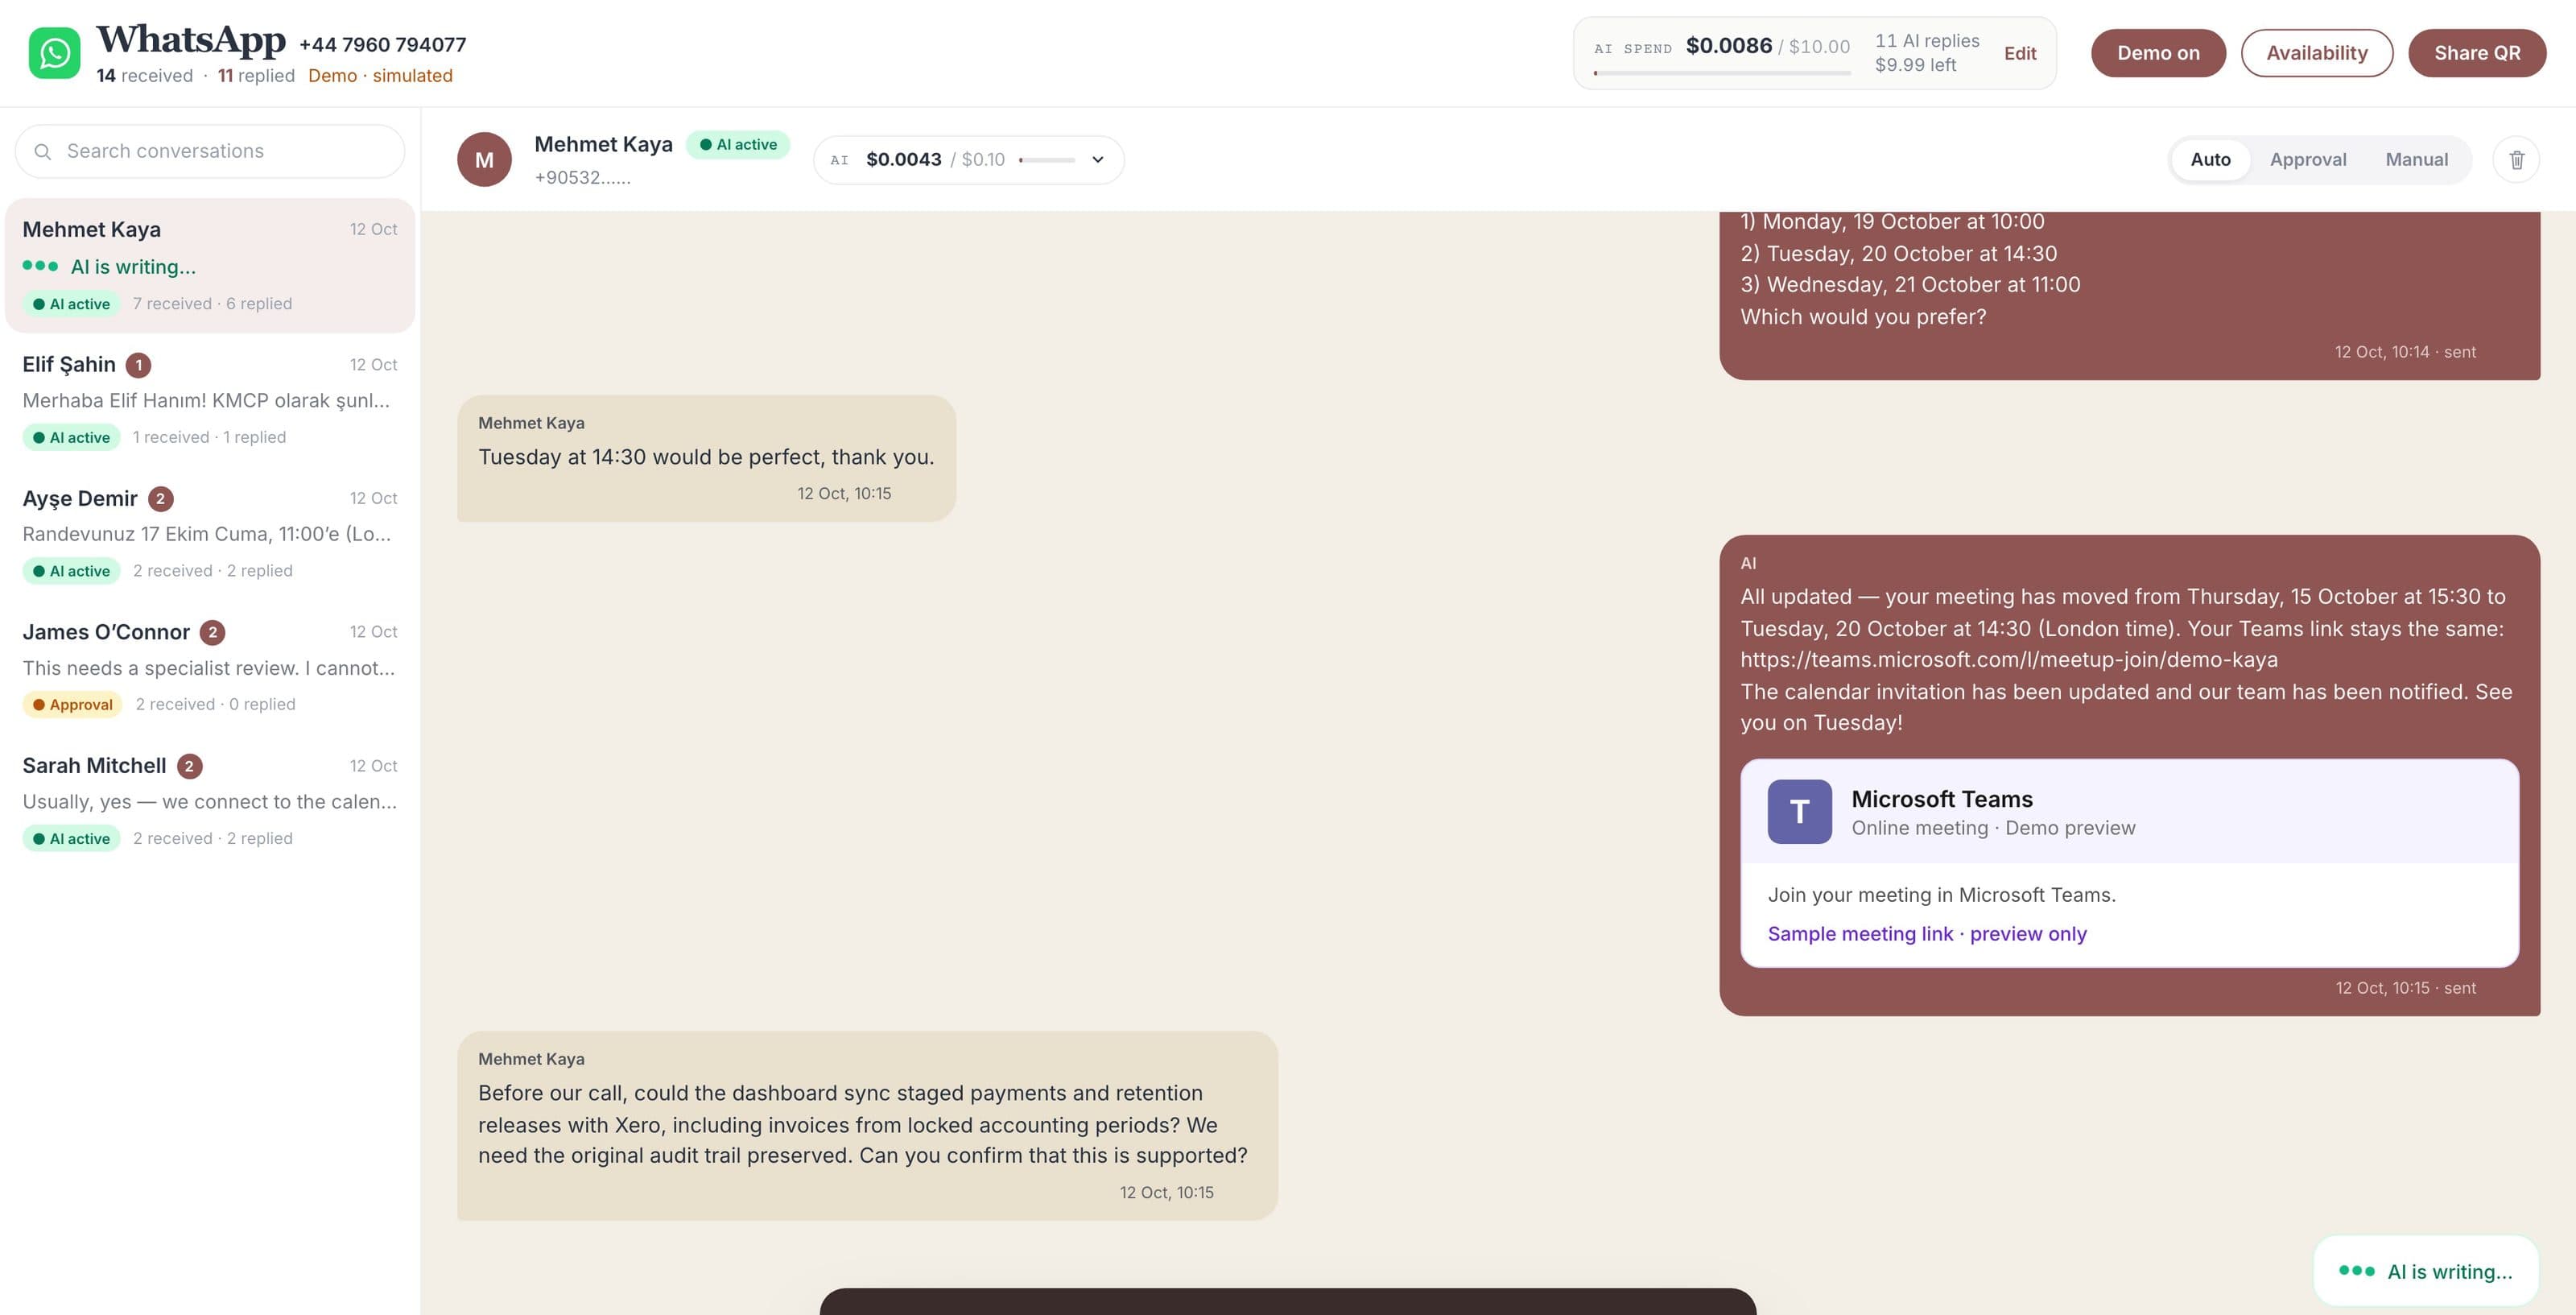Open Sarah Mitchell conversation
Image resolution: width=2576 pixels, height=1315 pixels.
[x=210, y=801]
